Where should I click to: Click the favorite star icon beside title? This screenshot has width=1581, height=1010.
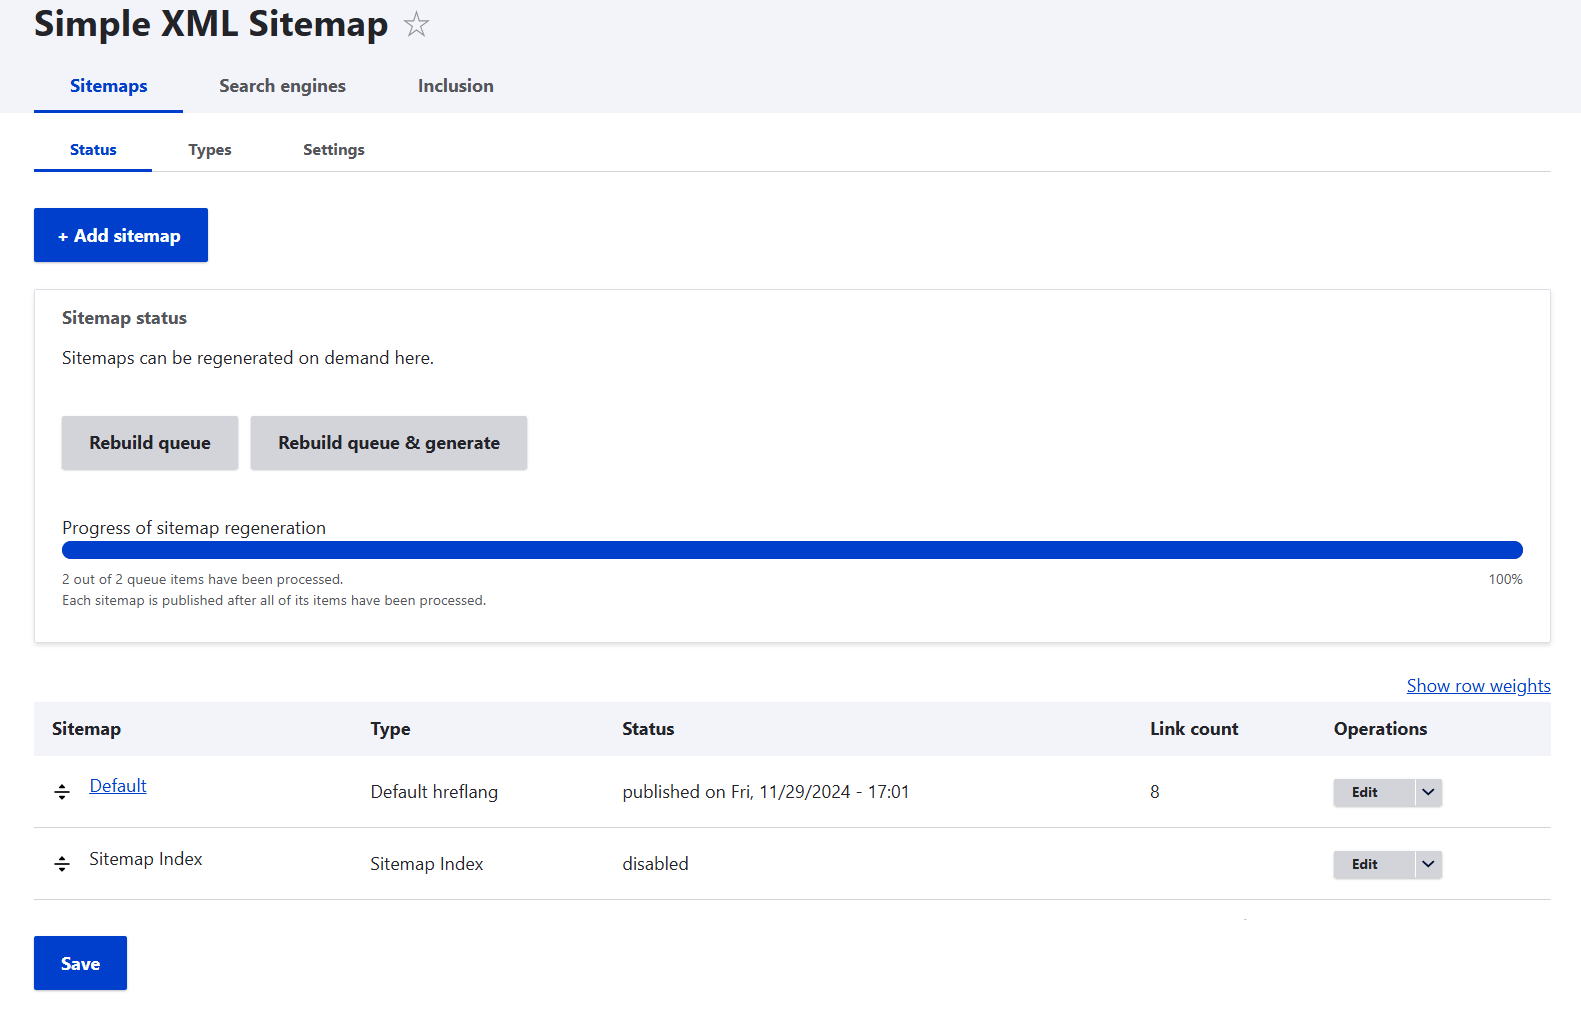[416, 24]
